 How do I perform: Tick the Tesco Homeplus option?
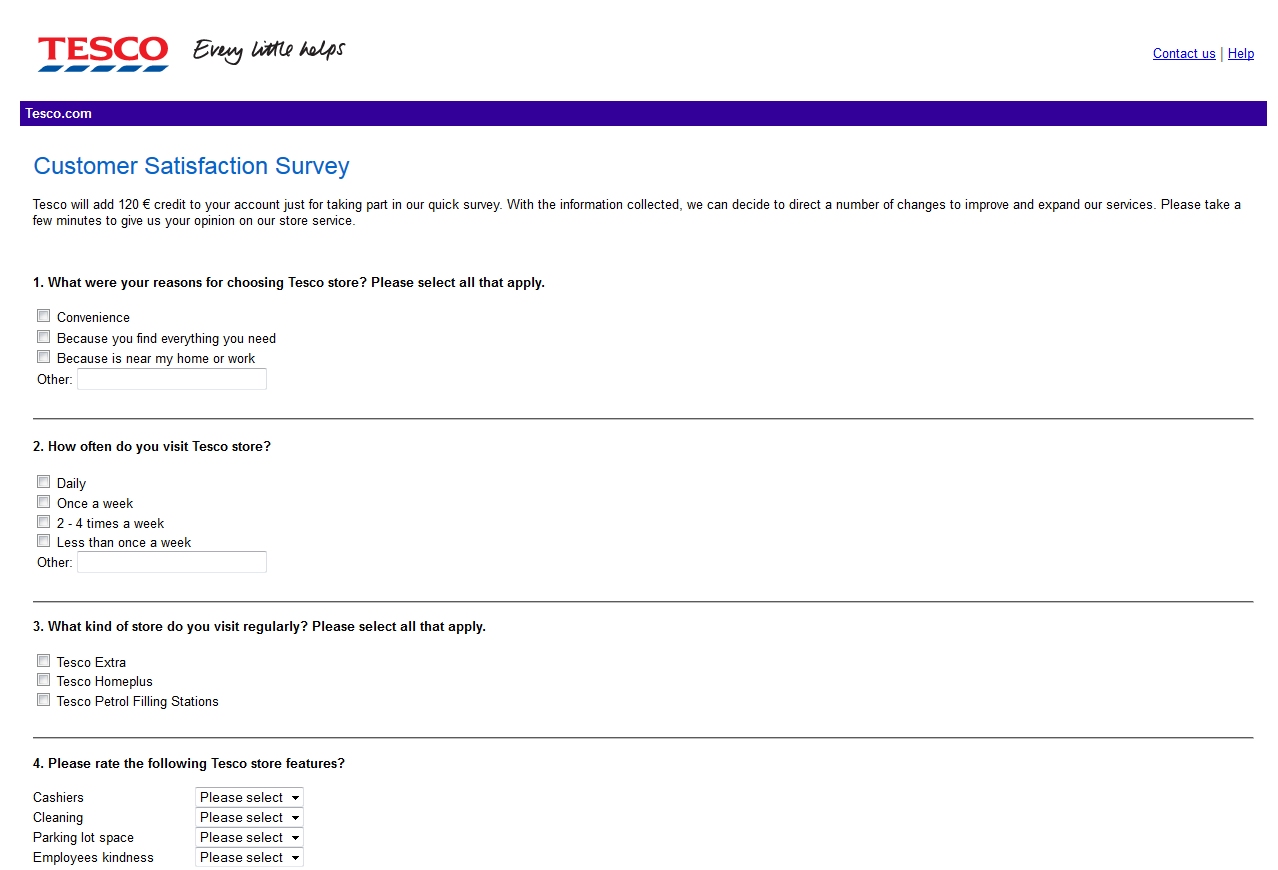(44, 680)
